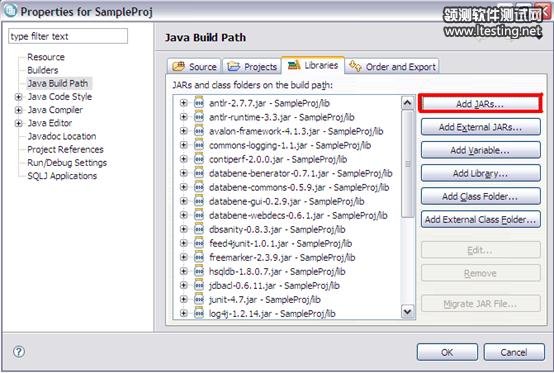Click jar icon of avalon-framework-4.1.3.jar

click(x=199, y=131)
